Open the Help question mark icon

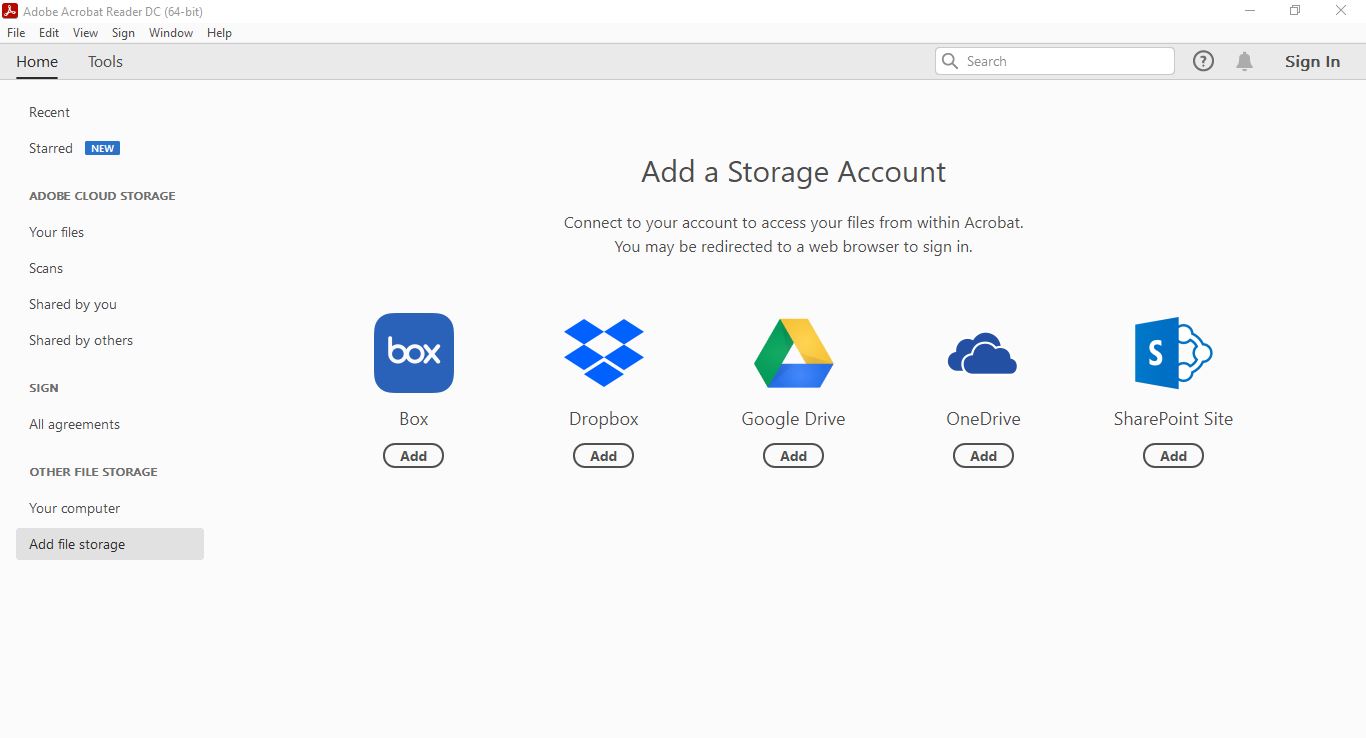(1204, 61)
